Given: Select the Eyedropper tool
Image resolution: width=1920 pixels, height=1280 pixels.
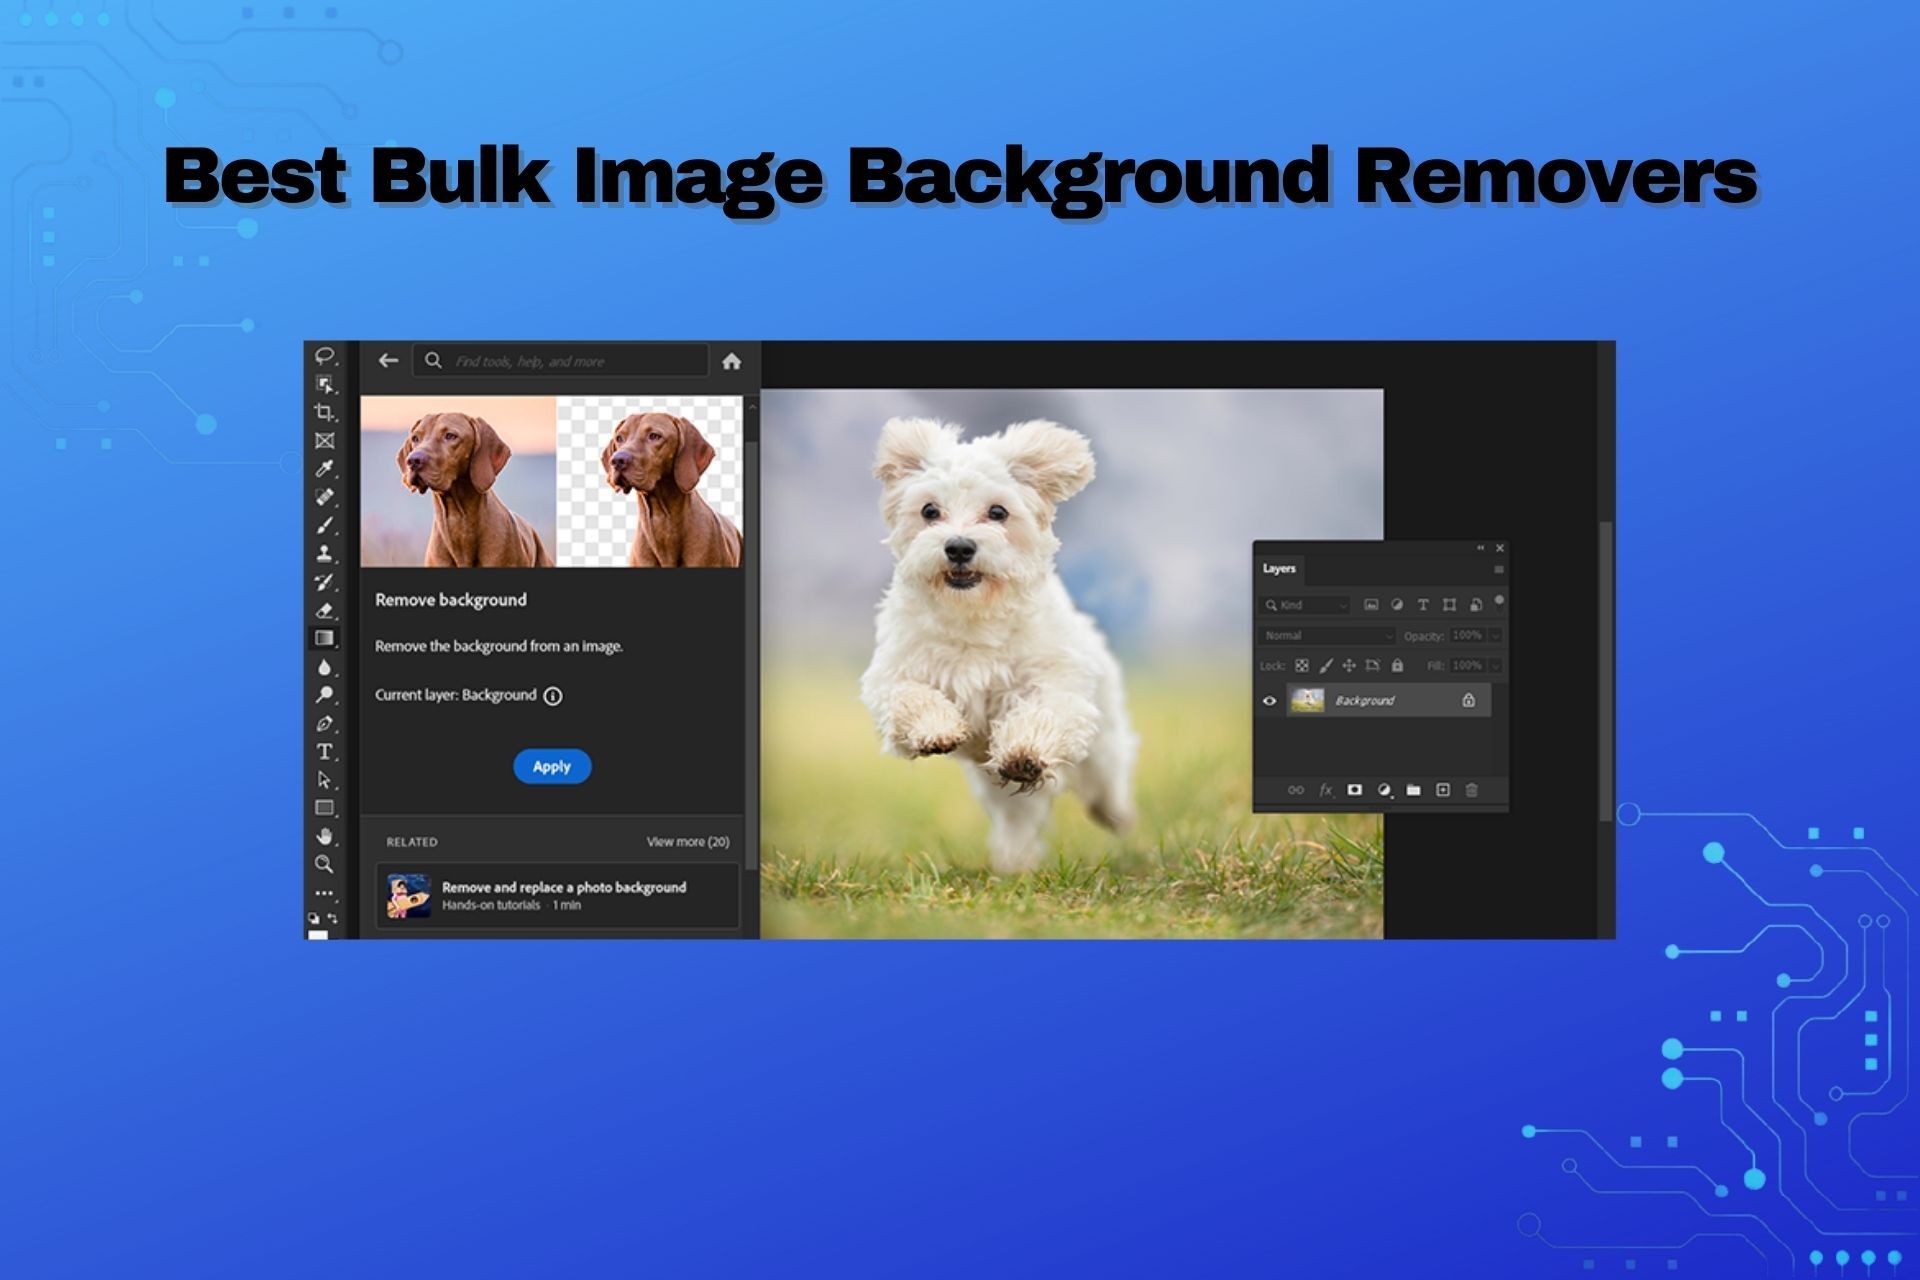Looking at the screenshot, I should click(x=324, y=468).
